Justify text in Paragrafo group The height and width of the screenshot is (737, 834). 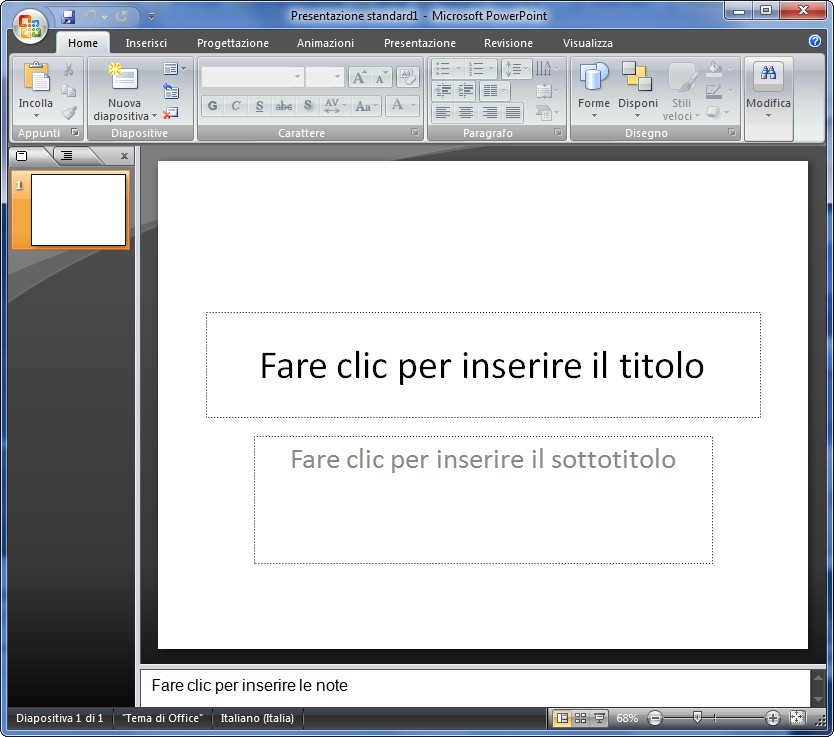[x=513, y=112]
